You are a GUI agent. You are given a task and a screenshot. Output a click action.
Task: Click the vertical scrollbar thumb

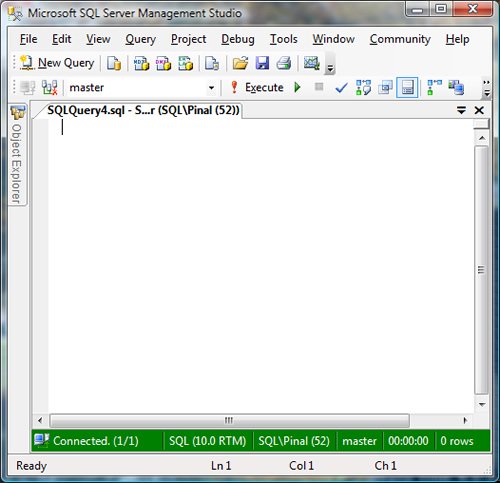pyautogui.click(x=482, y=270)
